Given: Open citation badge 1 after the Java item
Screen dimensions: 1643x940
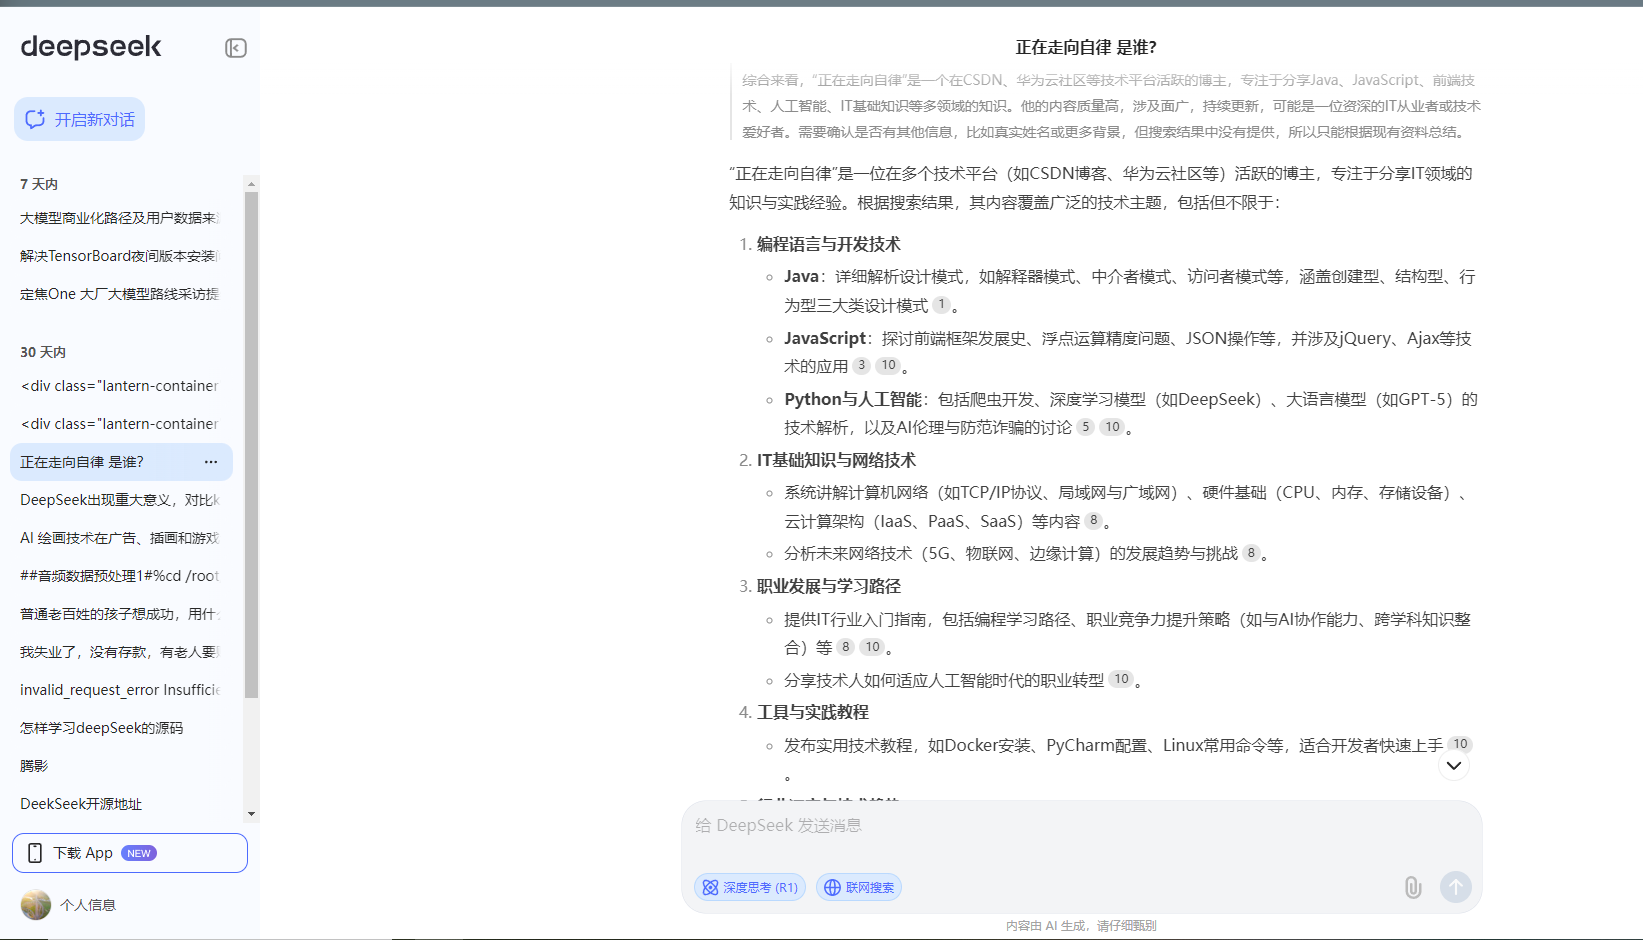Looking at the screenshot, I should [x=941, y=305].
